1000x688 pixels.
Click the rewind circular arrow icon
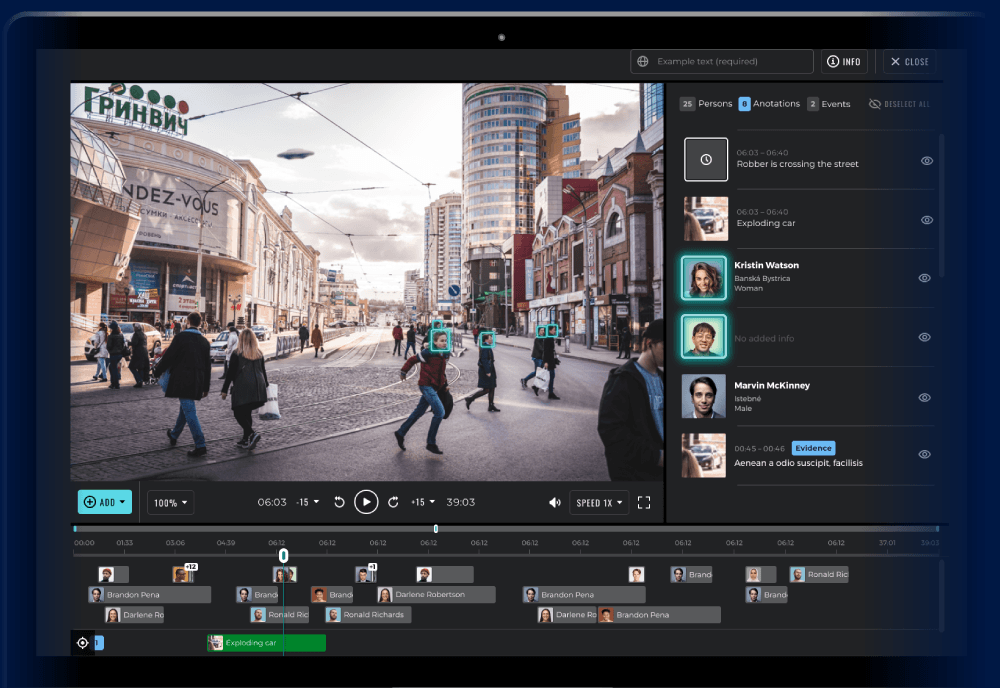click(339, 502)
